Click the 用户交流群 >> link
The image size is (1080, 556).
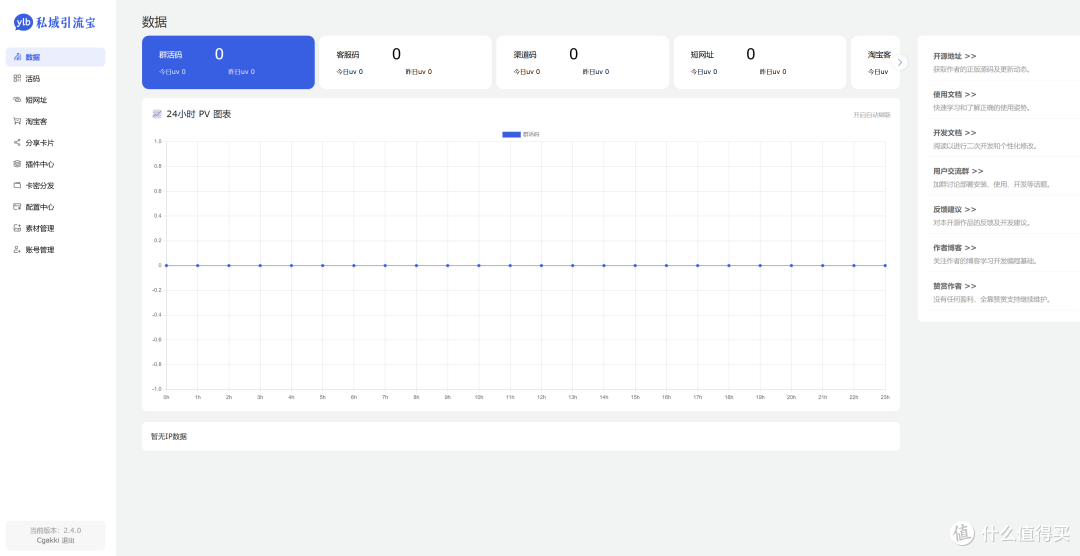click(x=958, y=171)
